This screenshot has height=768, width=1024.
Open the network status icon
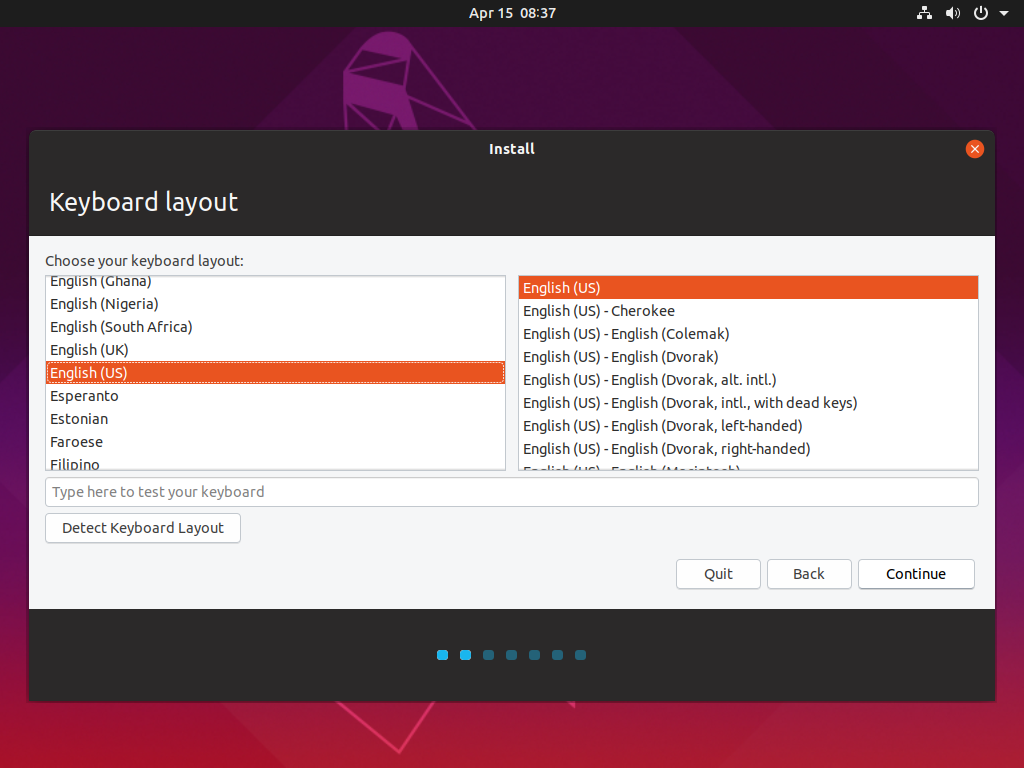[x=924, y=13]
